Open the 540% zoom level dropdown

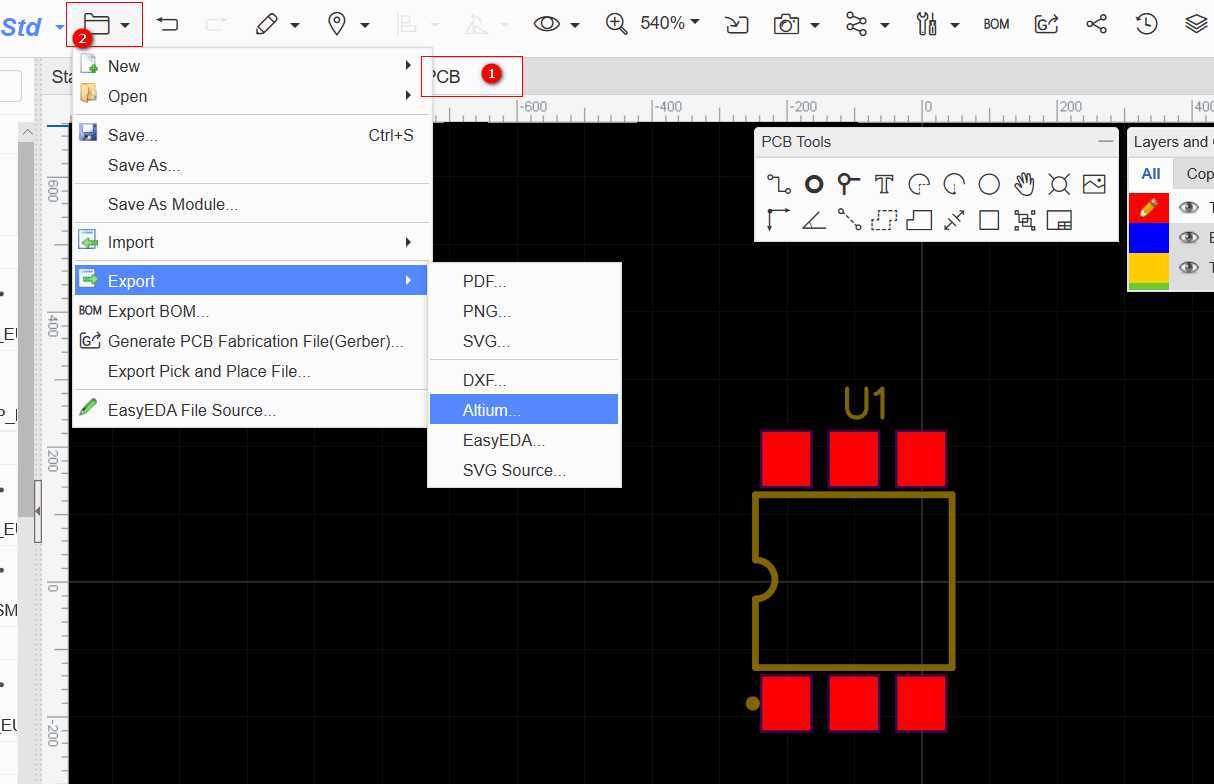coord(670,23)
